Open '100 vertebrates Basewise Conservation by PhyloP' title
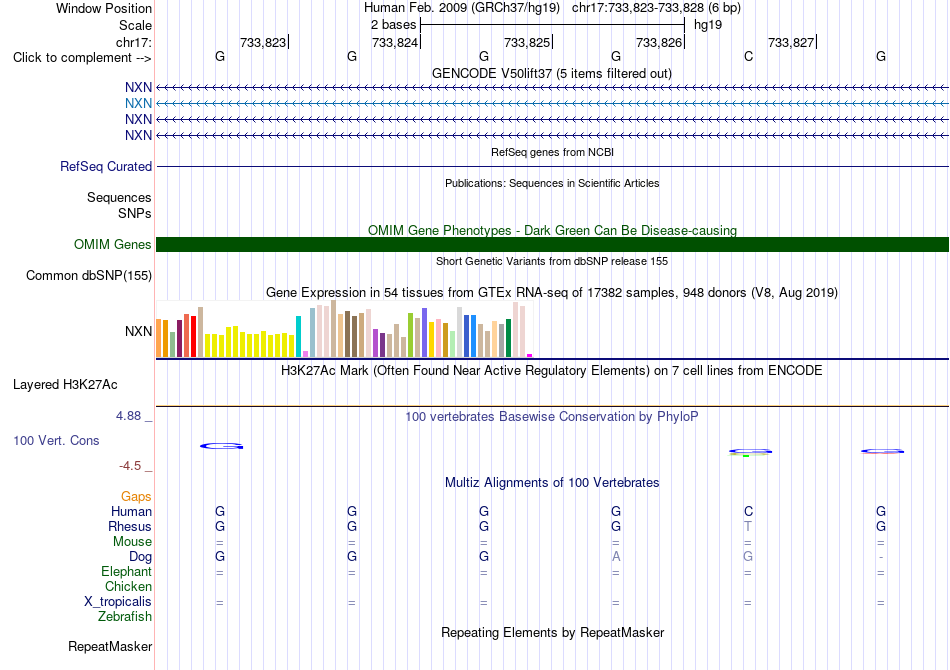Screen dimensions: 950x670 551,416
